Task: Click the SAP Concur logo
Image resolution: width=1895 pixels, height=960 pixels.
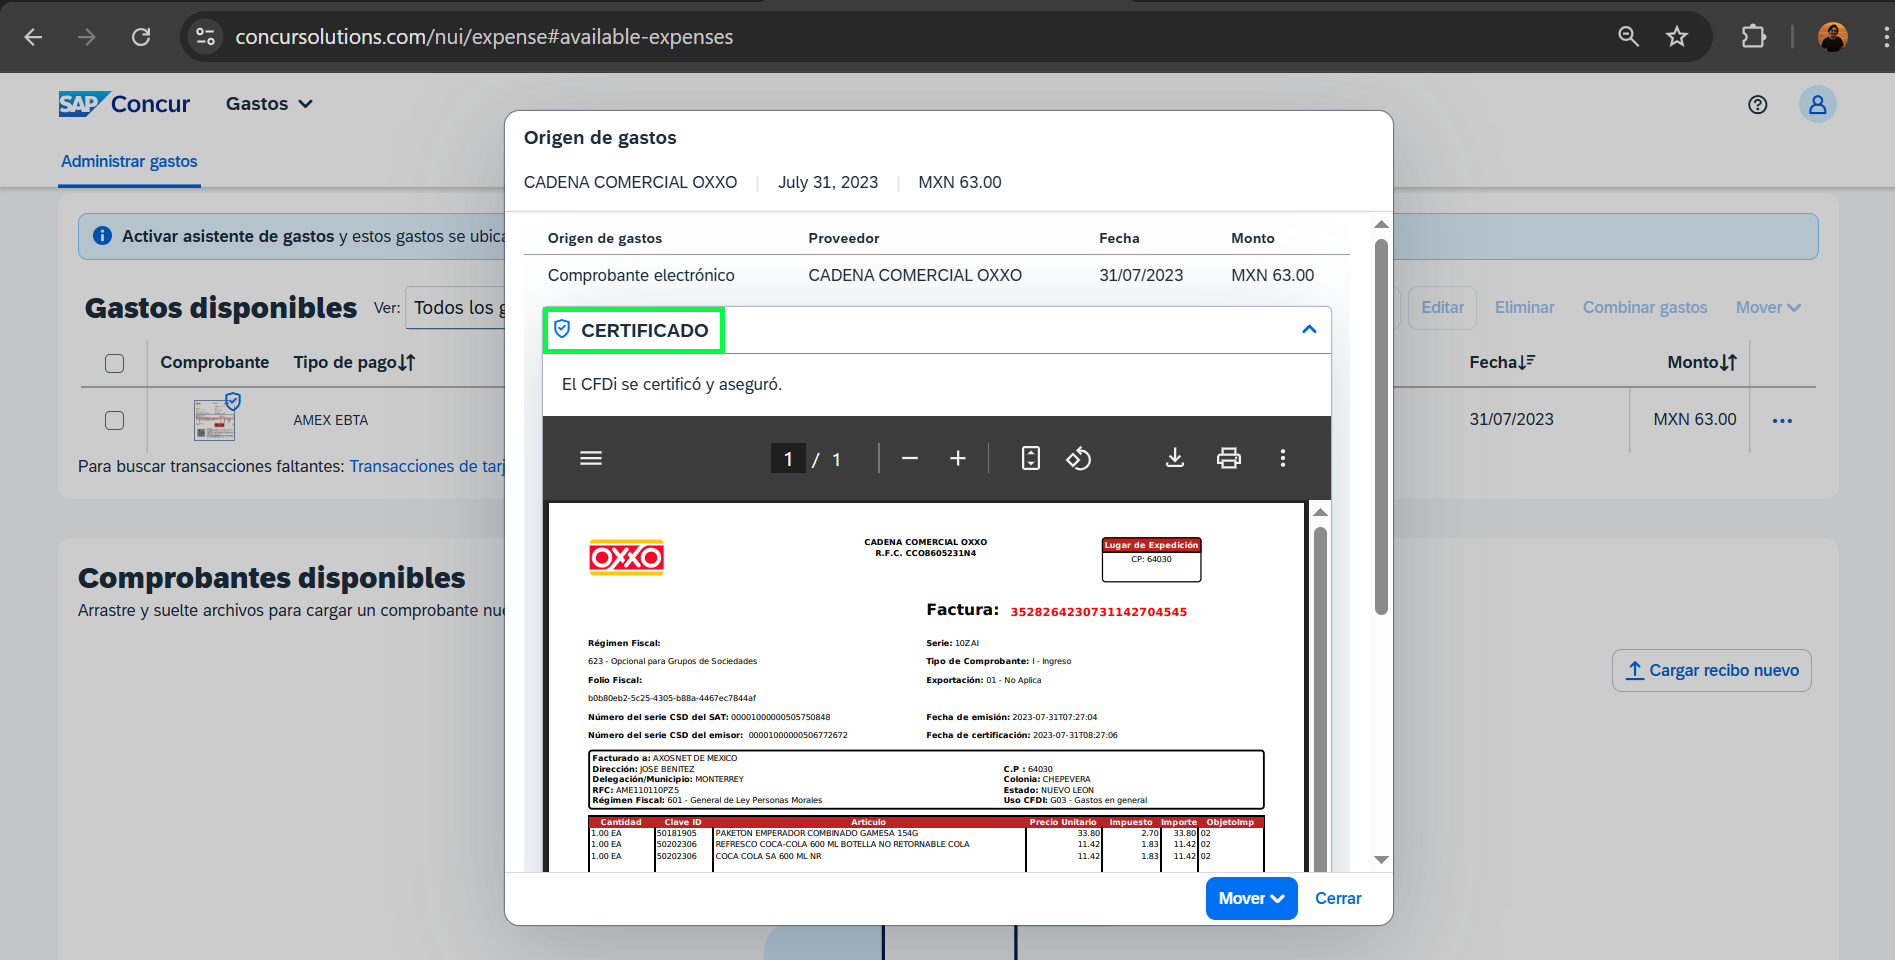Action: (124, 104)
